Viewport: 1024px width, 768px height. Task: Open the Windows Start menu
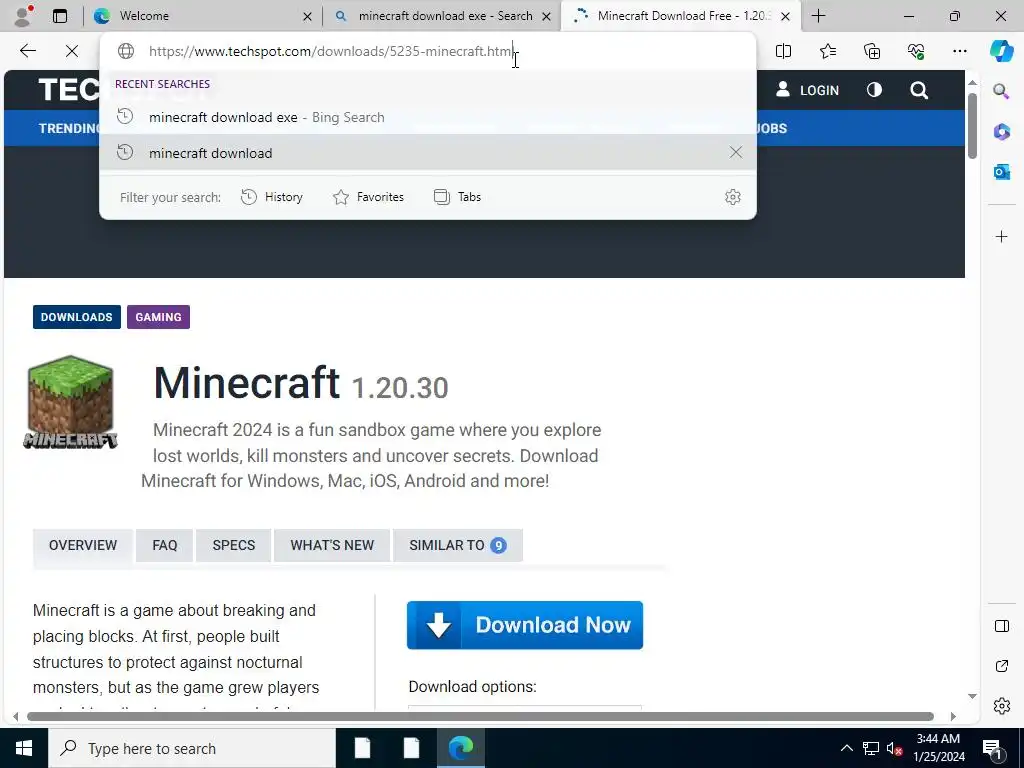pos(24,748)
